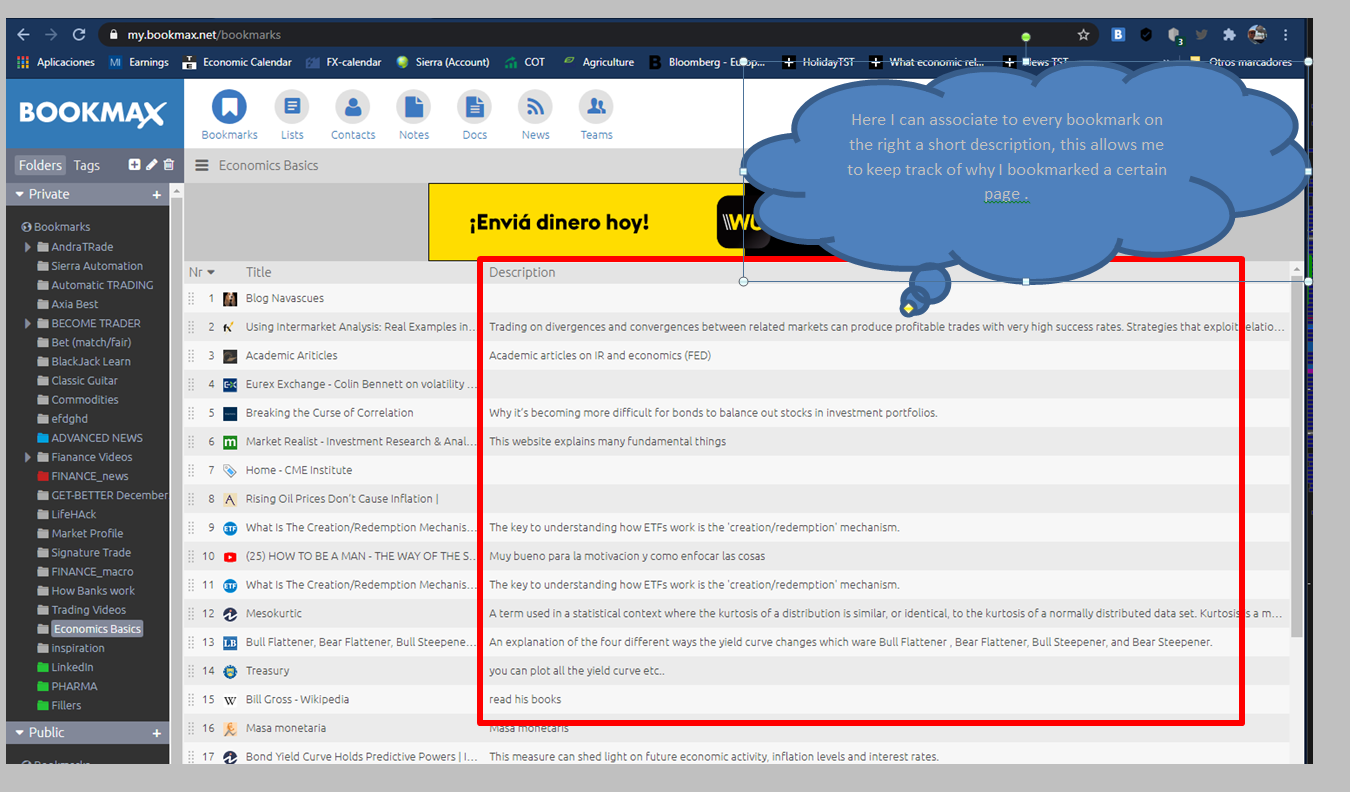Select the PHARMA folder
The width and height of the screenshot is (1350, 792).
[75, 686]
